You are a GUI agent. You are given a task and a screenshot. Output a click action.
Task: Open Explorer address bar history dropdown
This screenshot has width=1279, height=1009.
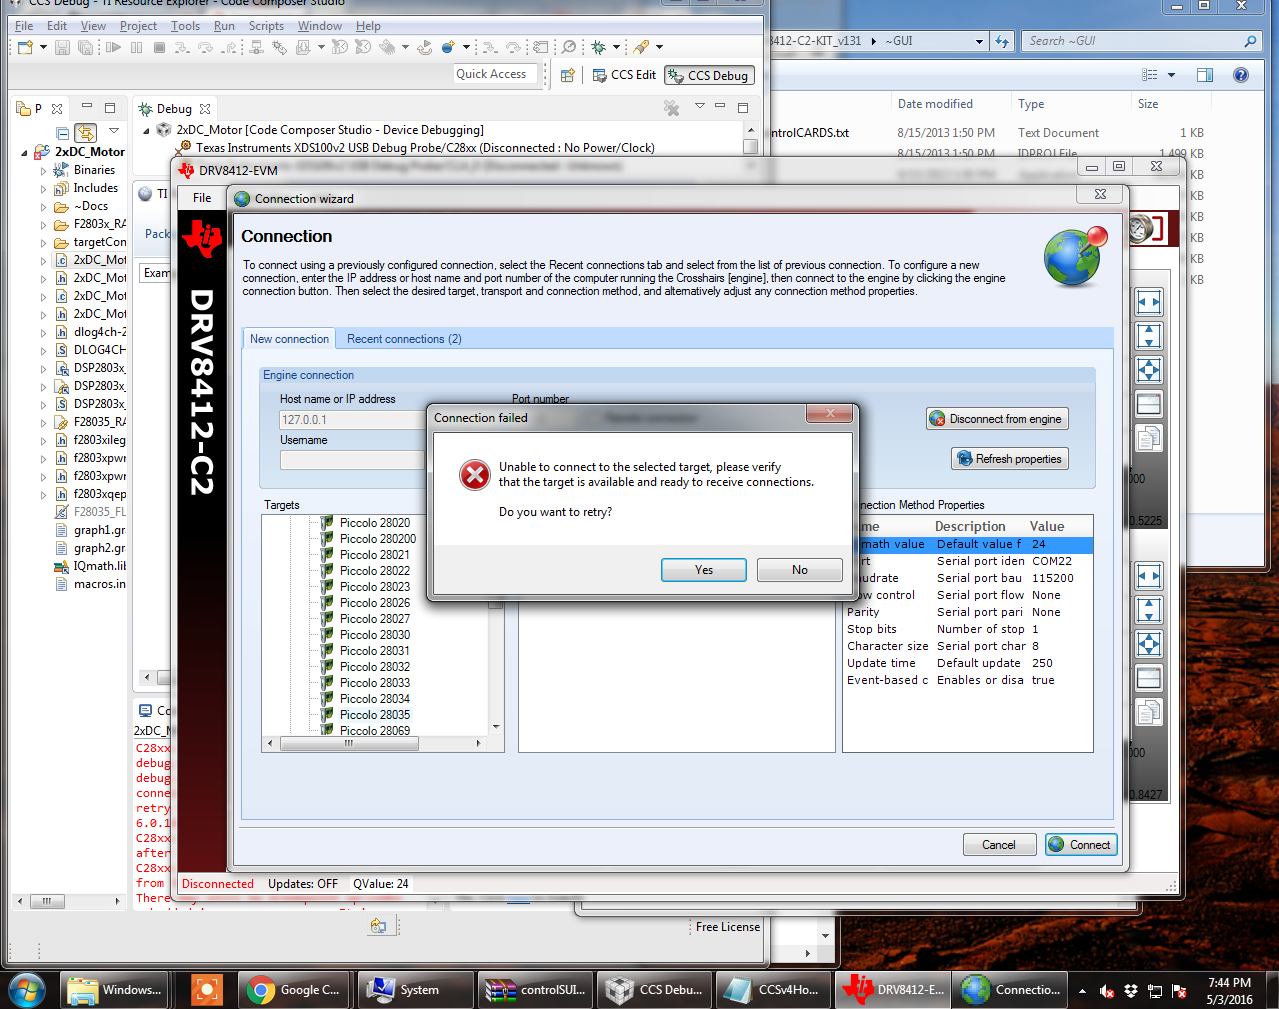click(x=979, y=41)
